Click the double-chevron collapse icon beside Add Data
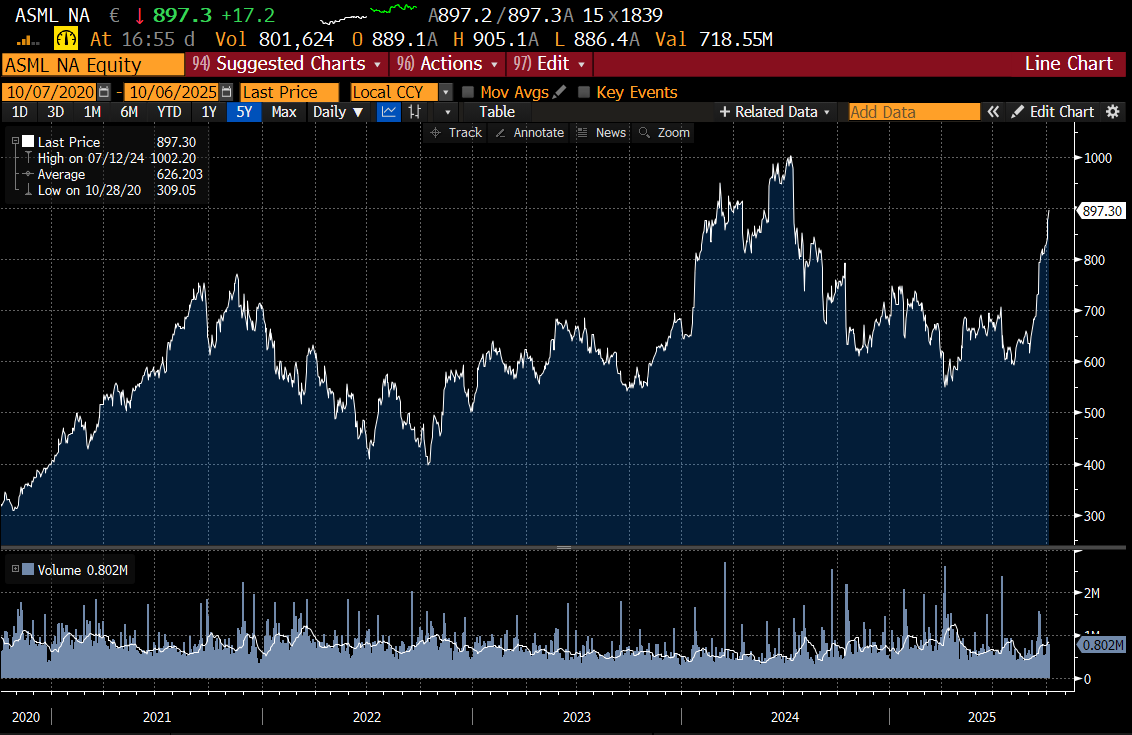This screenshot has height=735, width=1132. 993,112
